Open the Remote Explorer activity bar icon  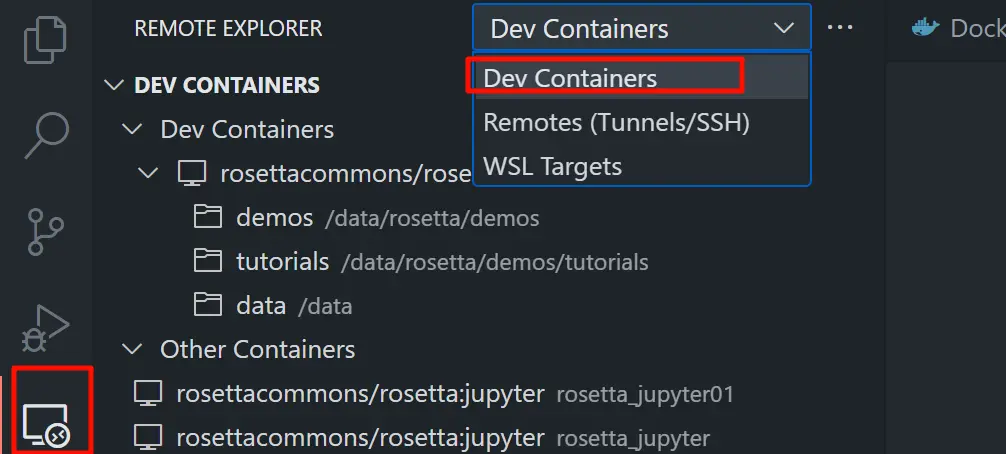(x=46, y=426)
